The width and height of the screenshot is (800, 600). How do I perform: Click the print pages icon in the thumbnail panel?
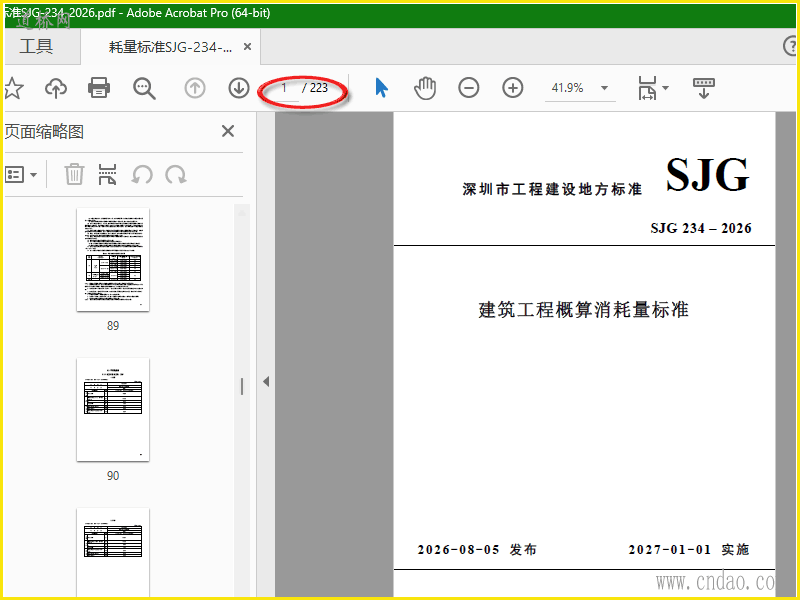pyautogui.click(x=107, y=174)
